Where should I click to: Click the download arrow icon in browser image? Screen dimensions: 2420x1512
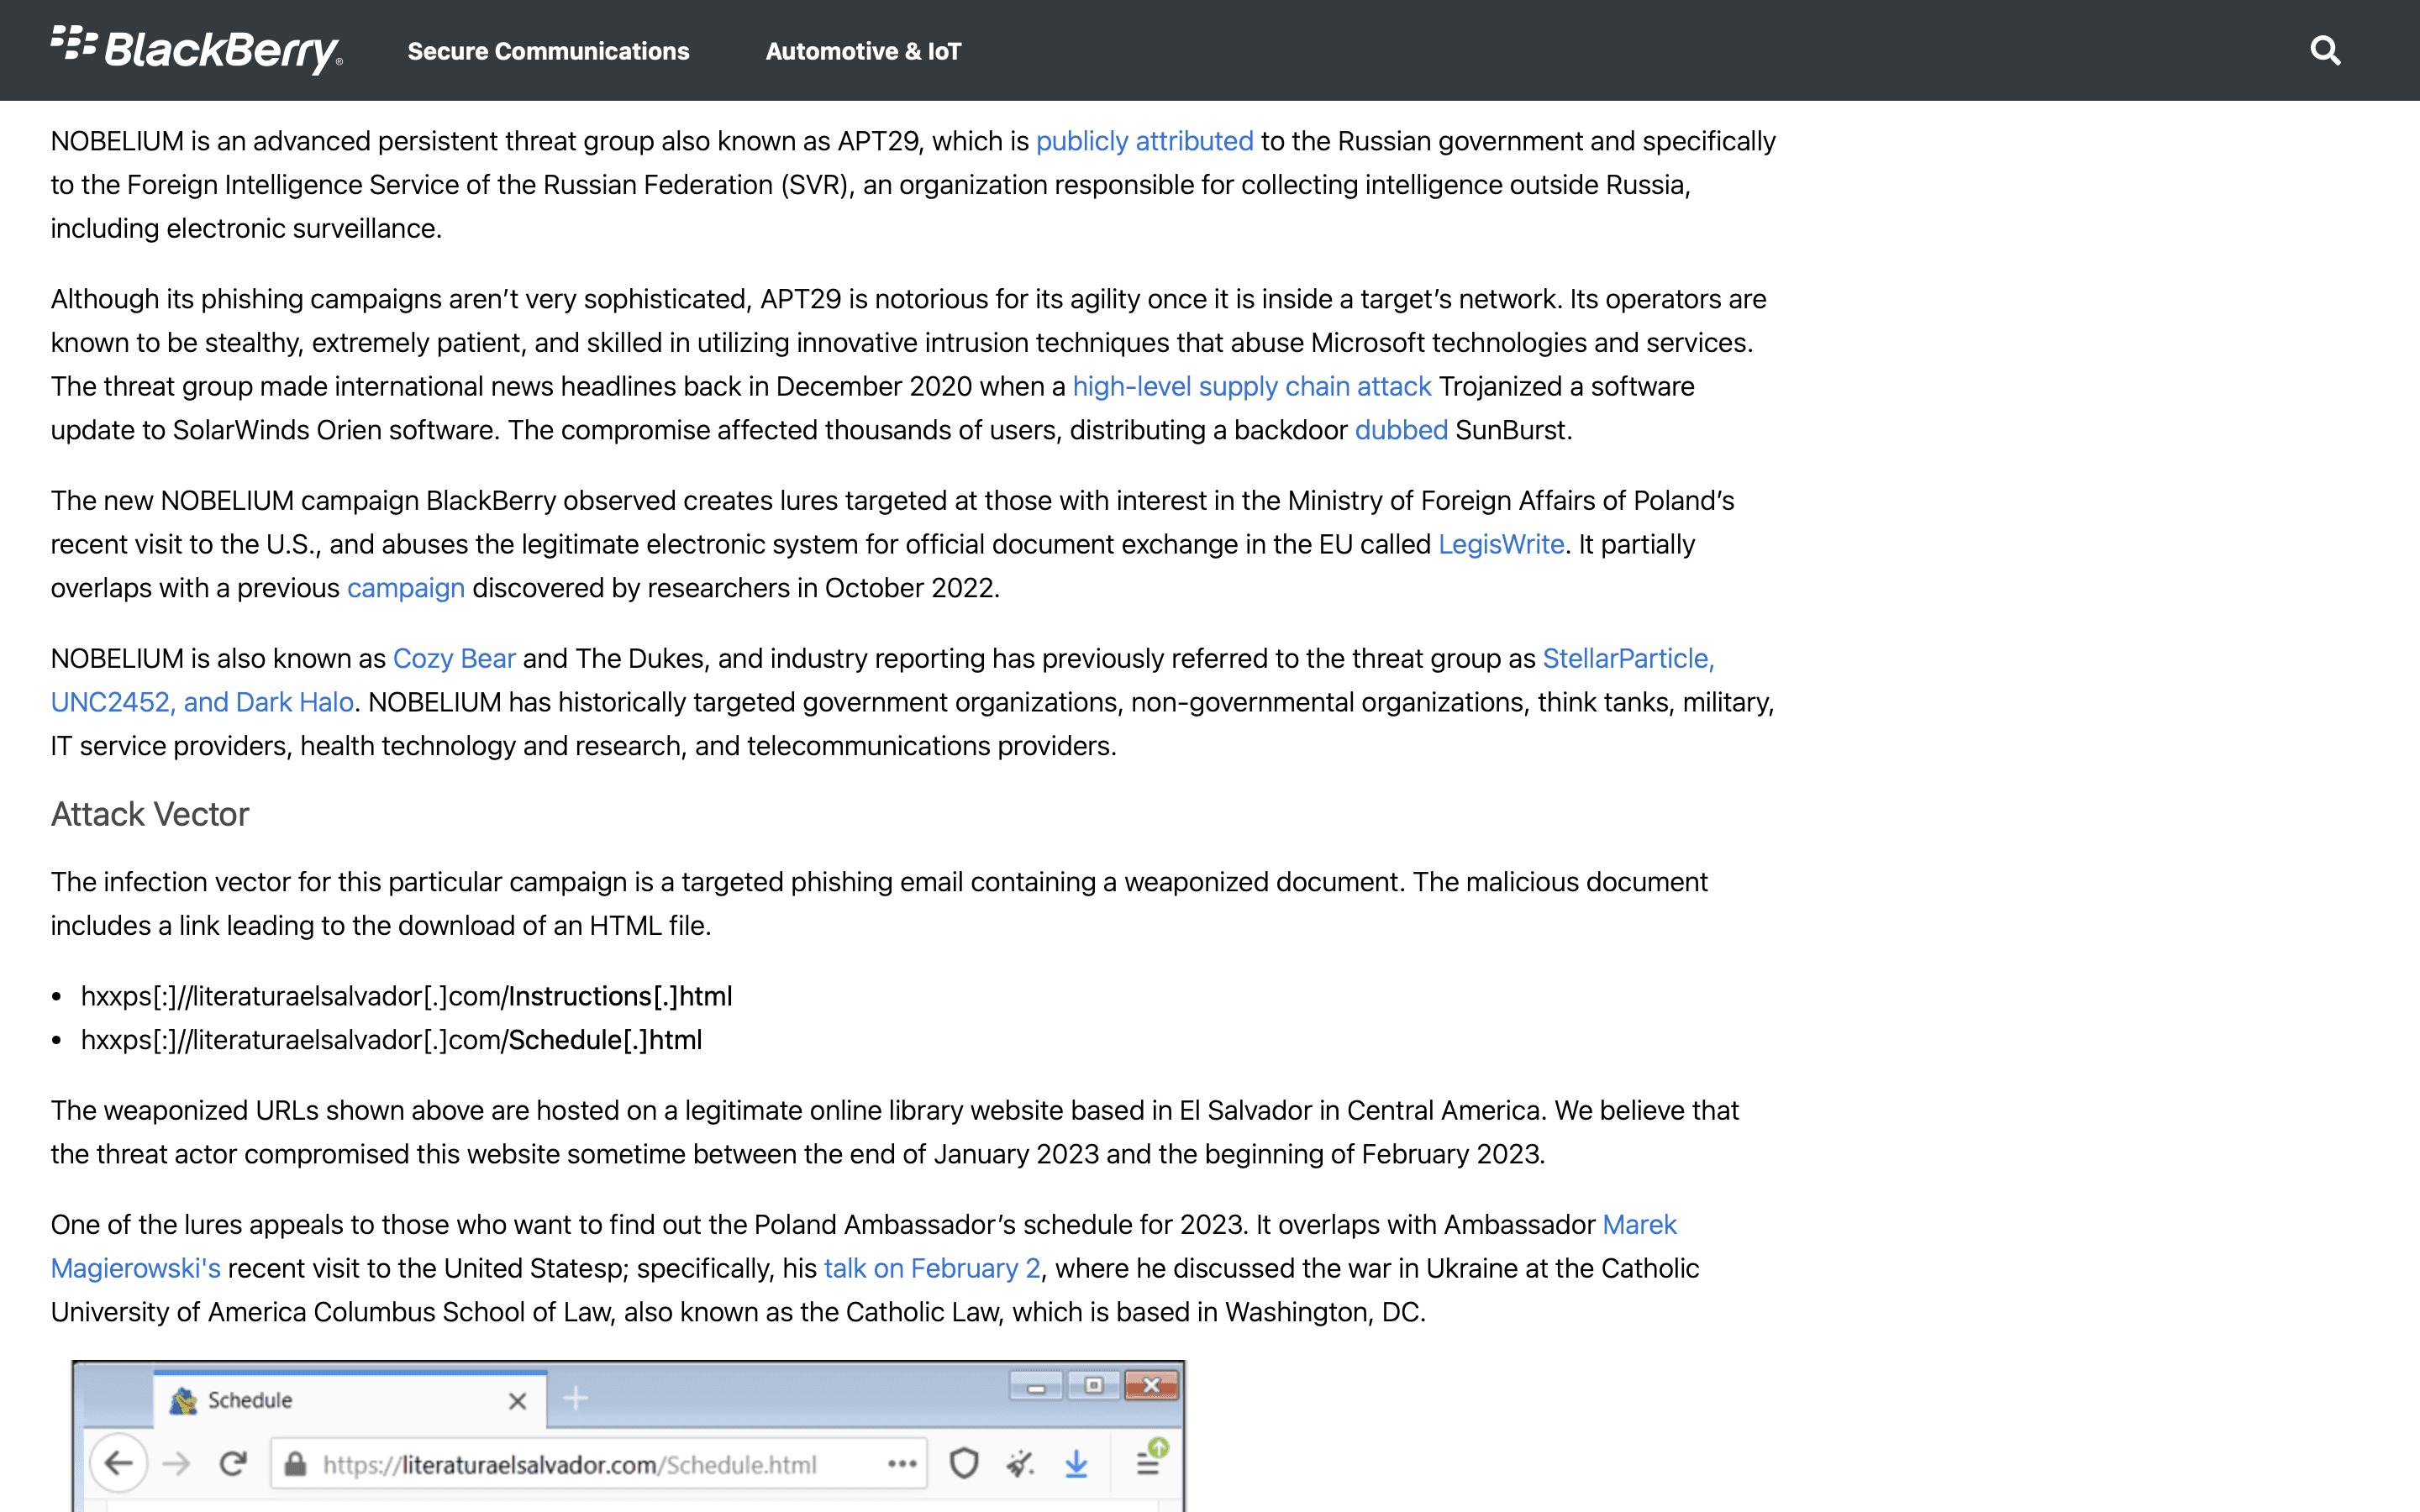1076,1464
